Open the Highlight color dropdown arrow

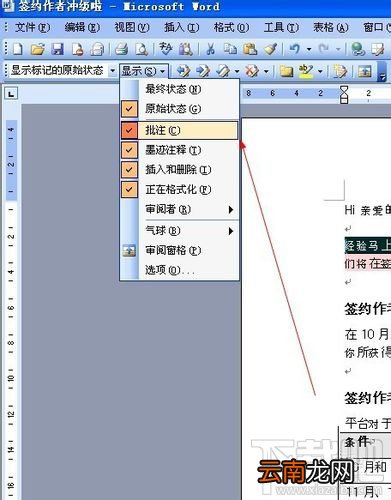(x=320, y=71)
